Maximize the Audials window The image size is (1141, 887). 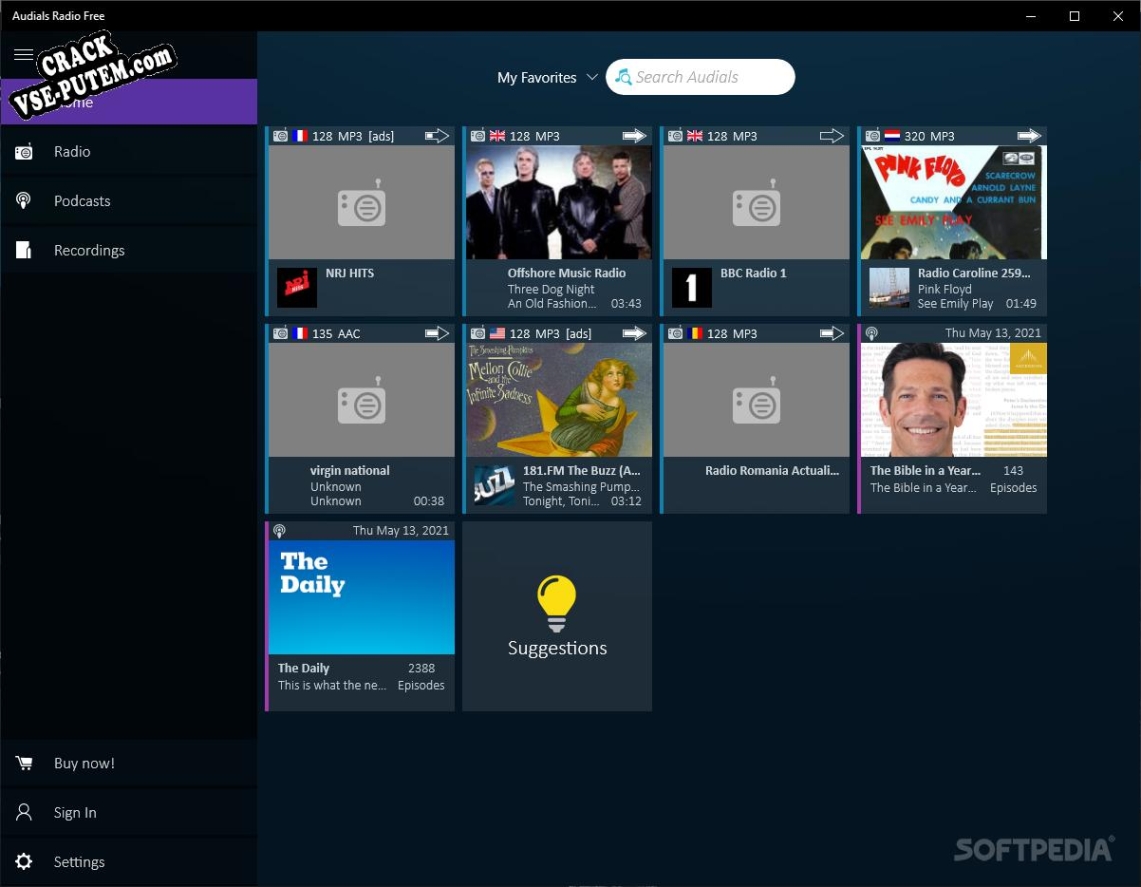[1074, 16]
